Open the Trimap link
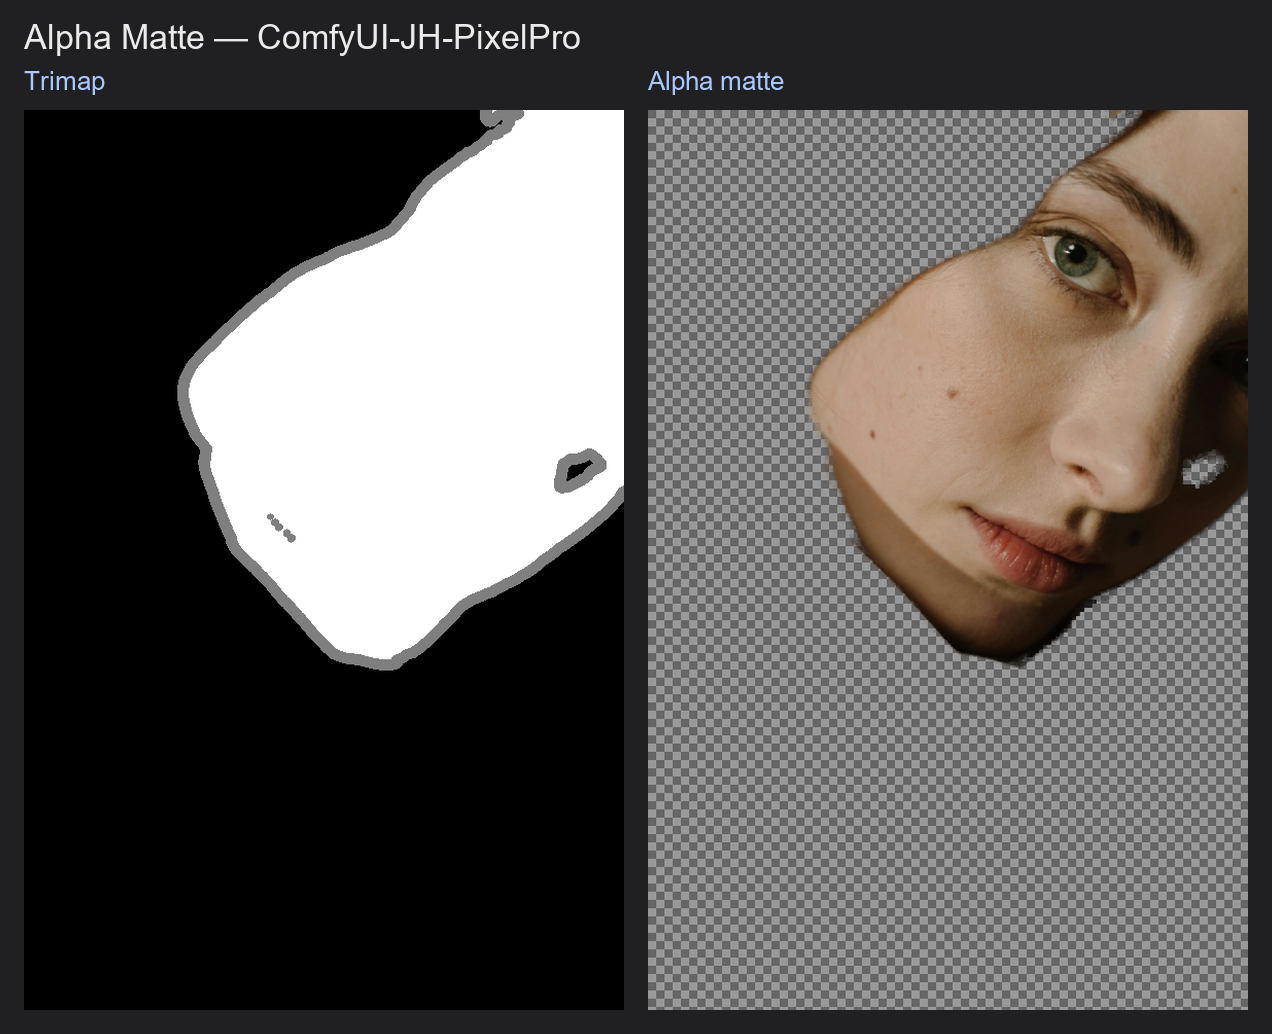Image resolution: width=1272 pixels, height=1034 pixels. coord(64,81)
